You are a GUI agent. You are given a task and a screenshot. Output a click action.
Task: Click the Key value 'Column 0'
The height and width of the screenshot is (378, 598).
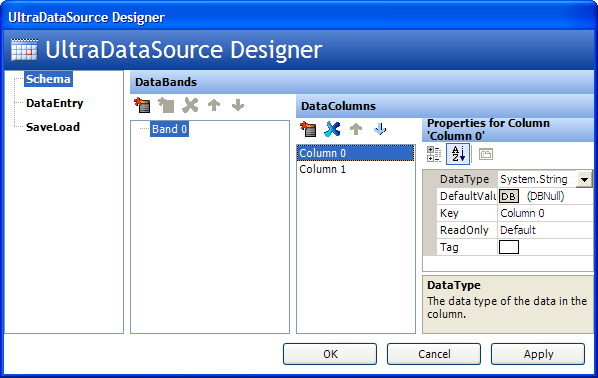522,213
